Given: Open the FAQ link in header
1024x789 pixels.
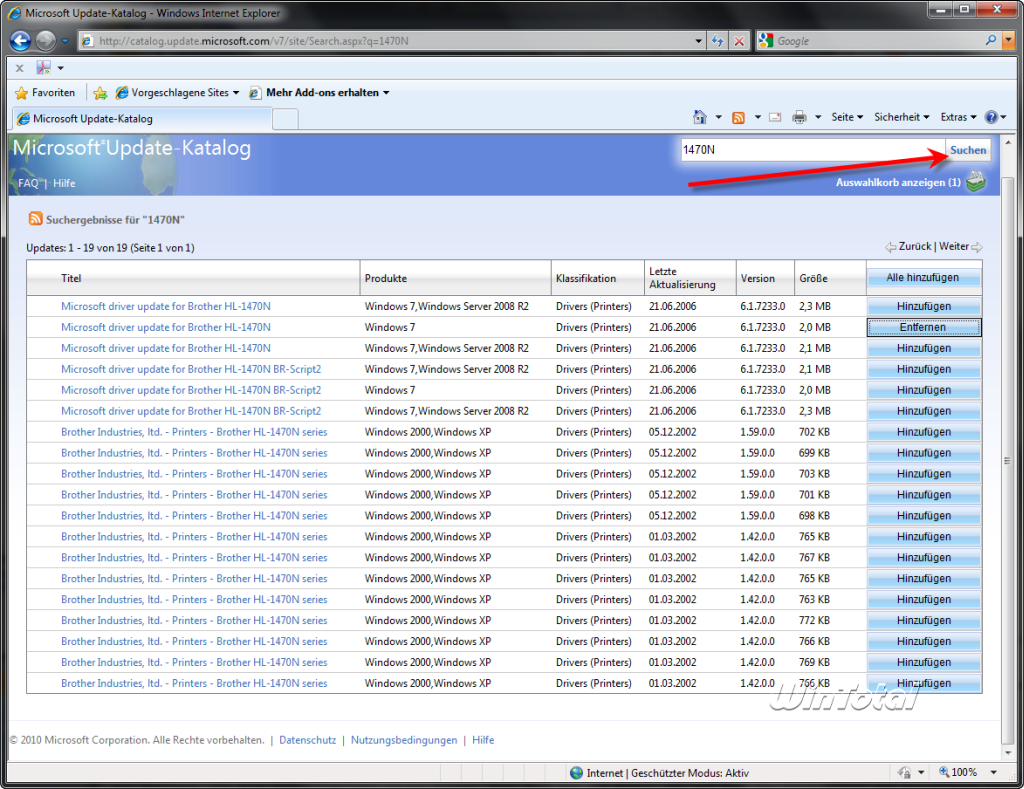Looking at the screenshot, I should tap(28, 183).
